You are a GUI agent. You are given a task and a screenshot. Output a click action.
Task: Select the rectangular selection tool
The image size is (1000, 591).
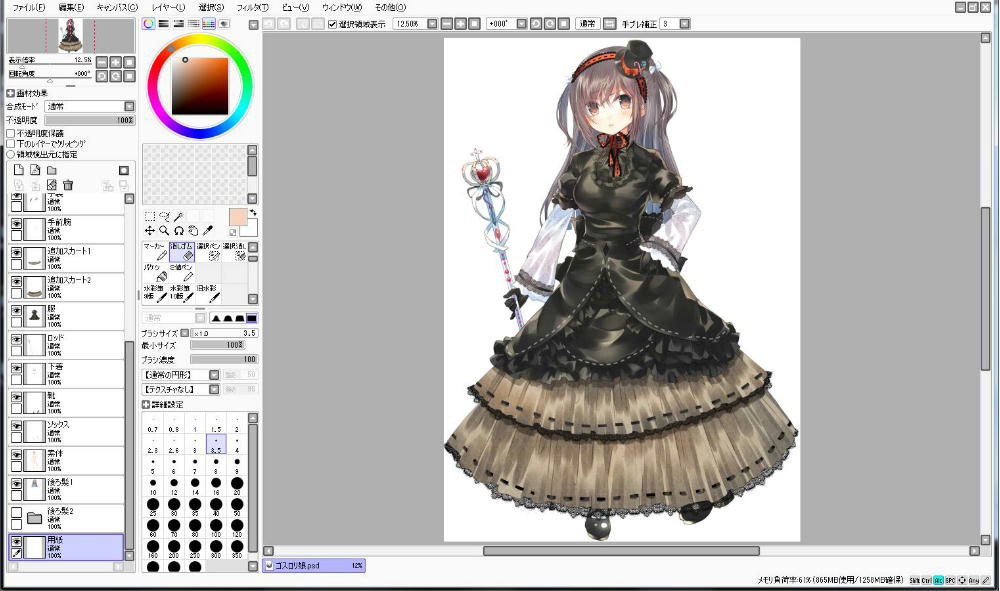(150, 216)
